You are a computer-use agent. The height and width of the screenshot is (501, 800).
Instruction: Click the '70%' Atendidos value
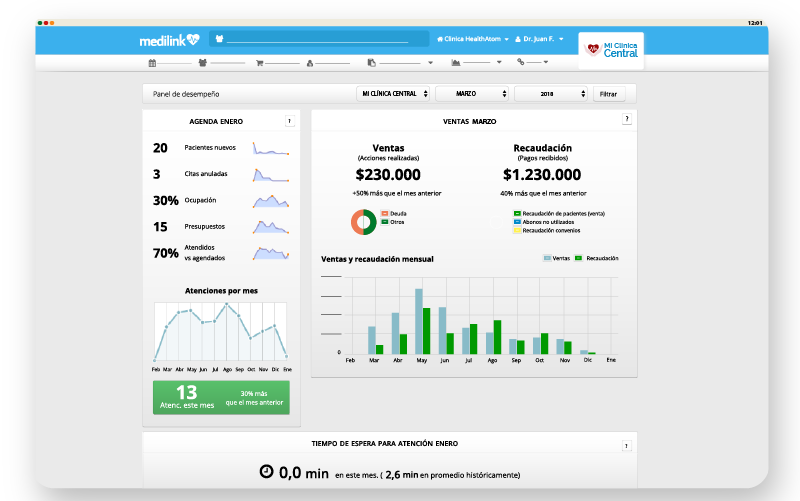coord(166,253)
